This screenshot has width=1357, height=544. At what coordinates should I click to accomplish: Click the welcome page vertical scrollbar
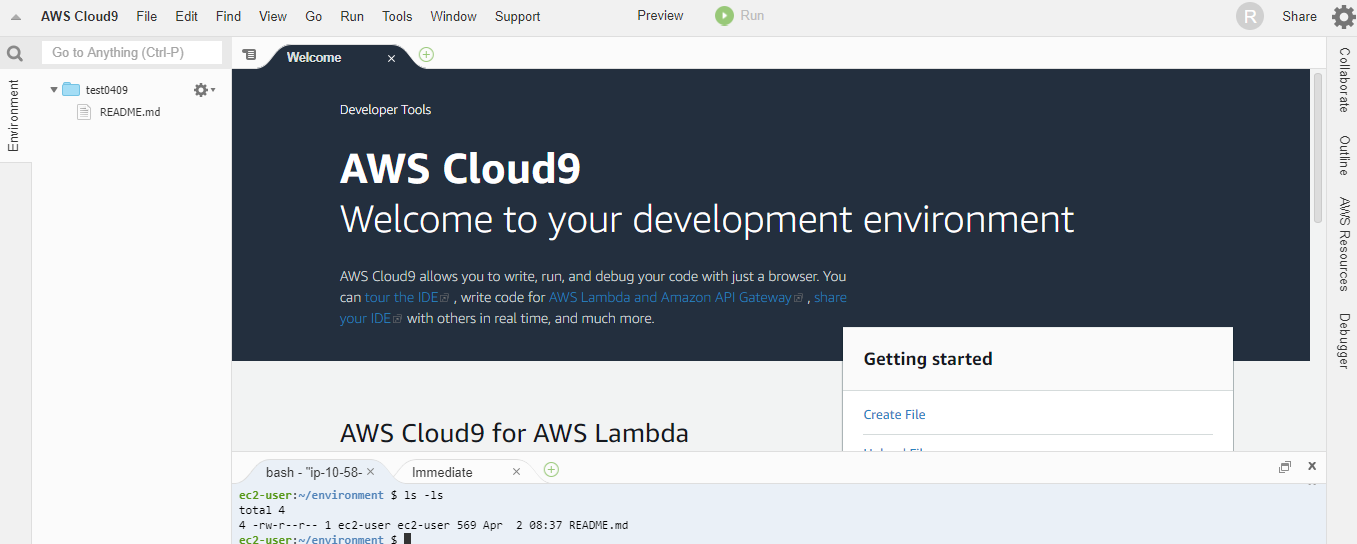(x=1317, y=148)
